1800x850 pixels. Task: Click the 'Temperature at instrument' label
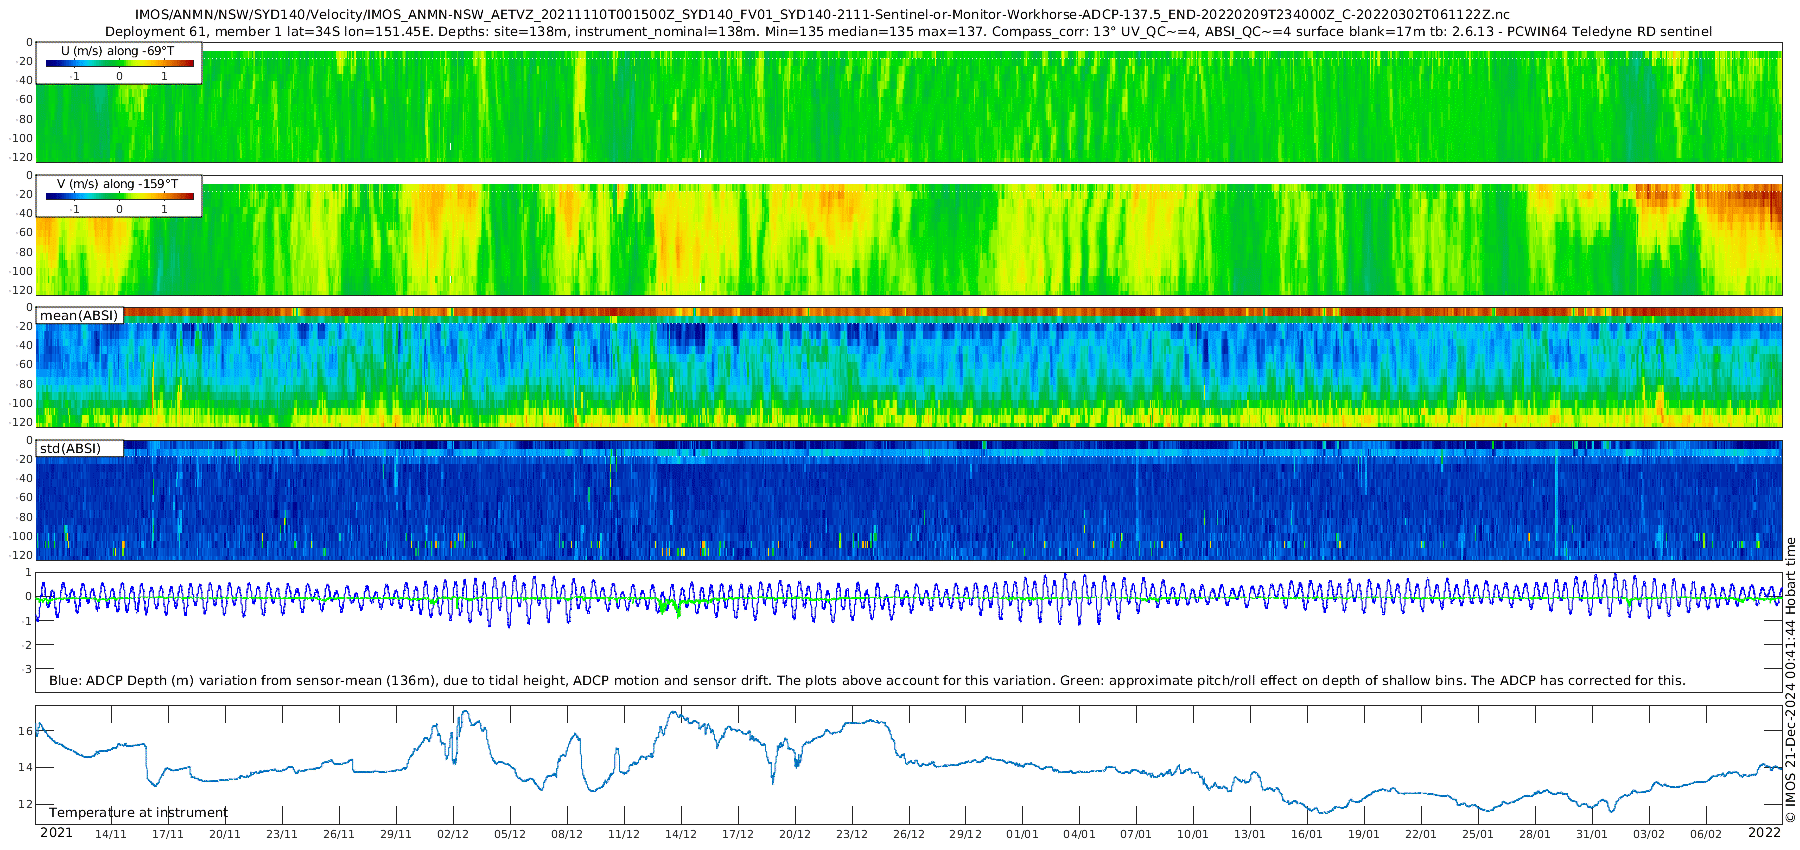click(x=138, y=812)
